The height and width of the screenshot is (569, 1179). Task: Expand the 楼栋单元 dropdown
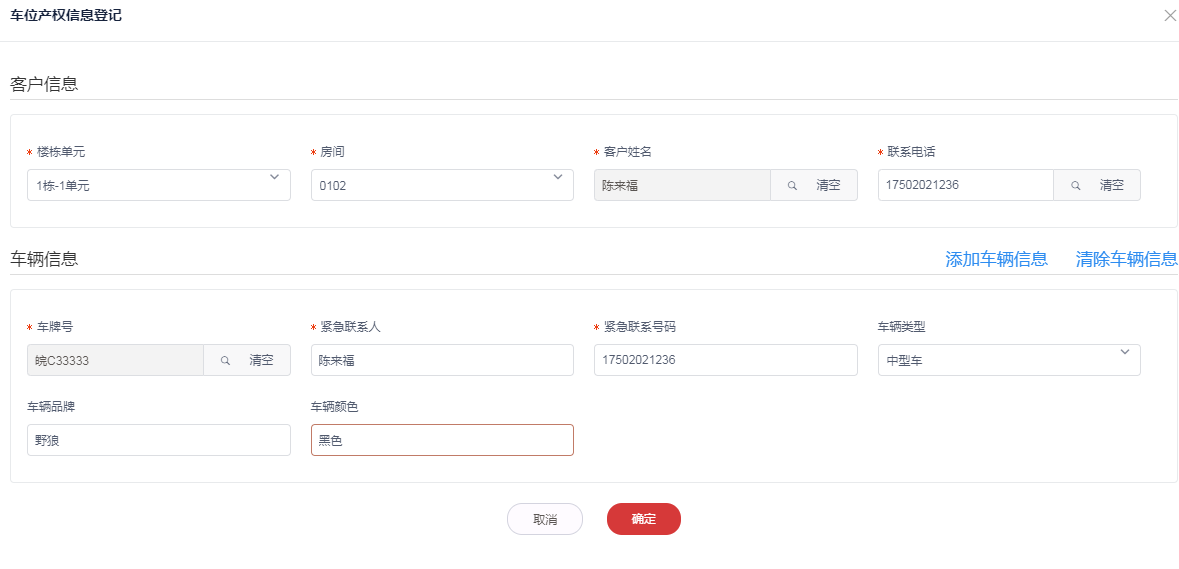[274, 179]
